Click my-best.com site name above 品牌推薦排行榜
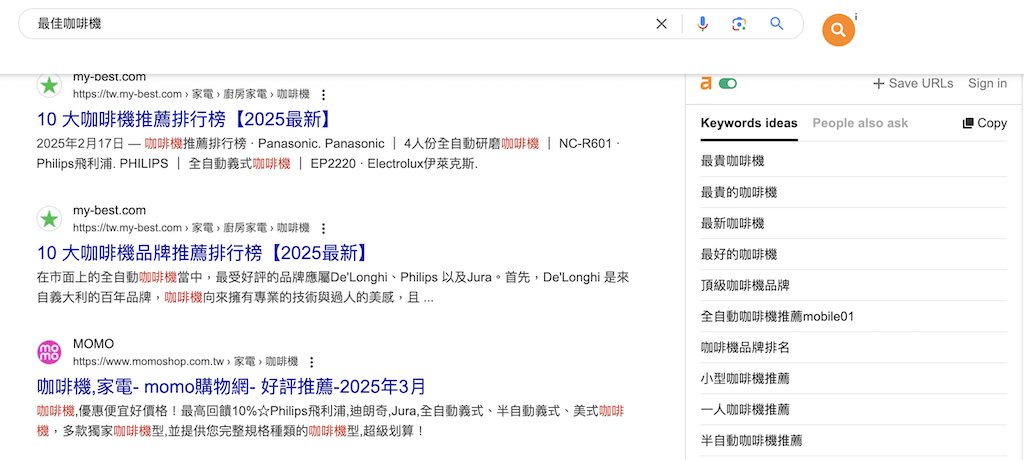1024x460 pixels. point(109,210)
